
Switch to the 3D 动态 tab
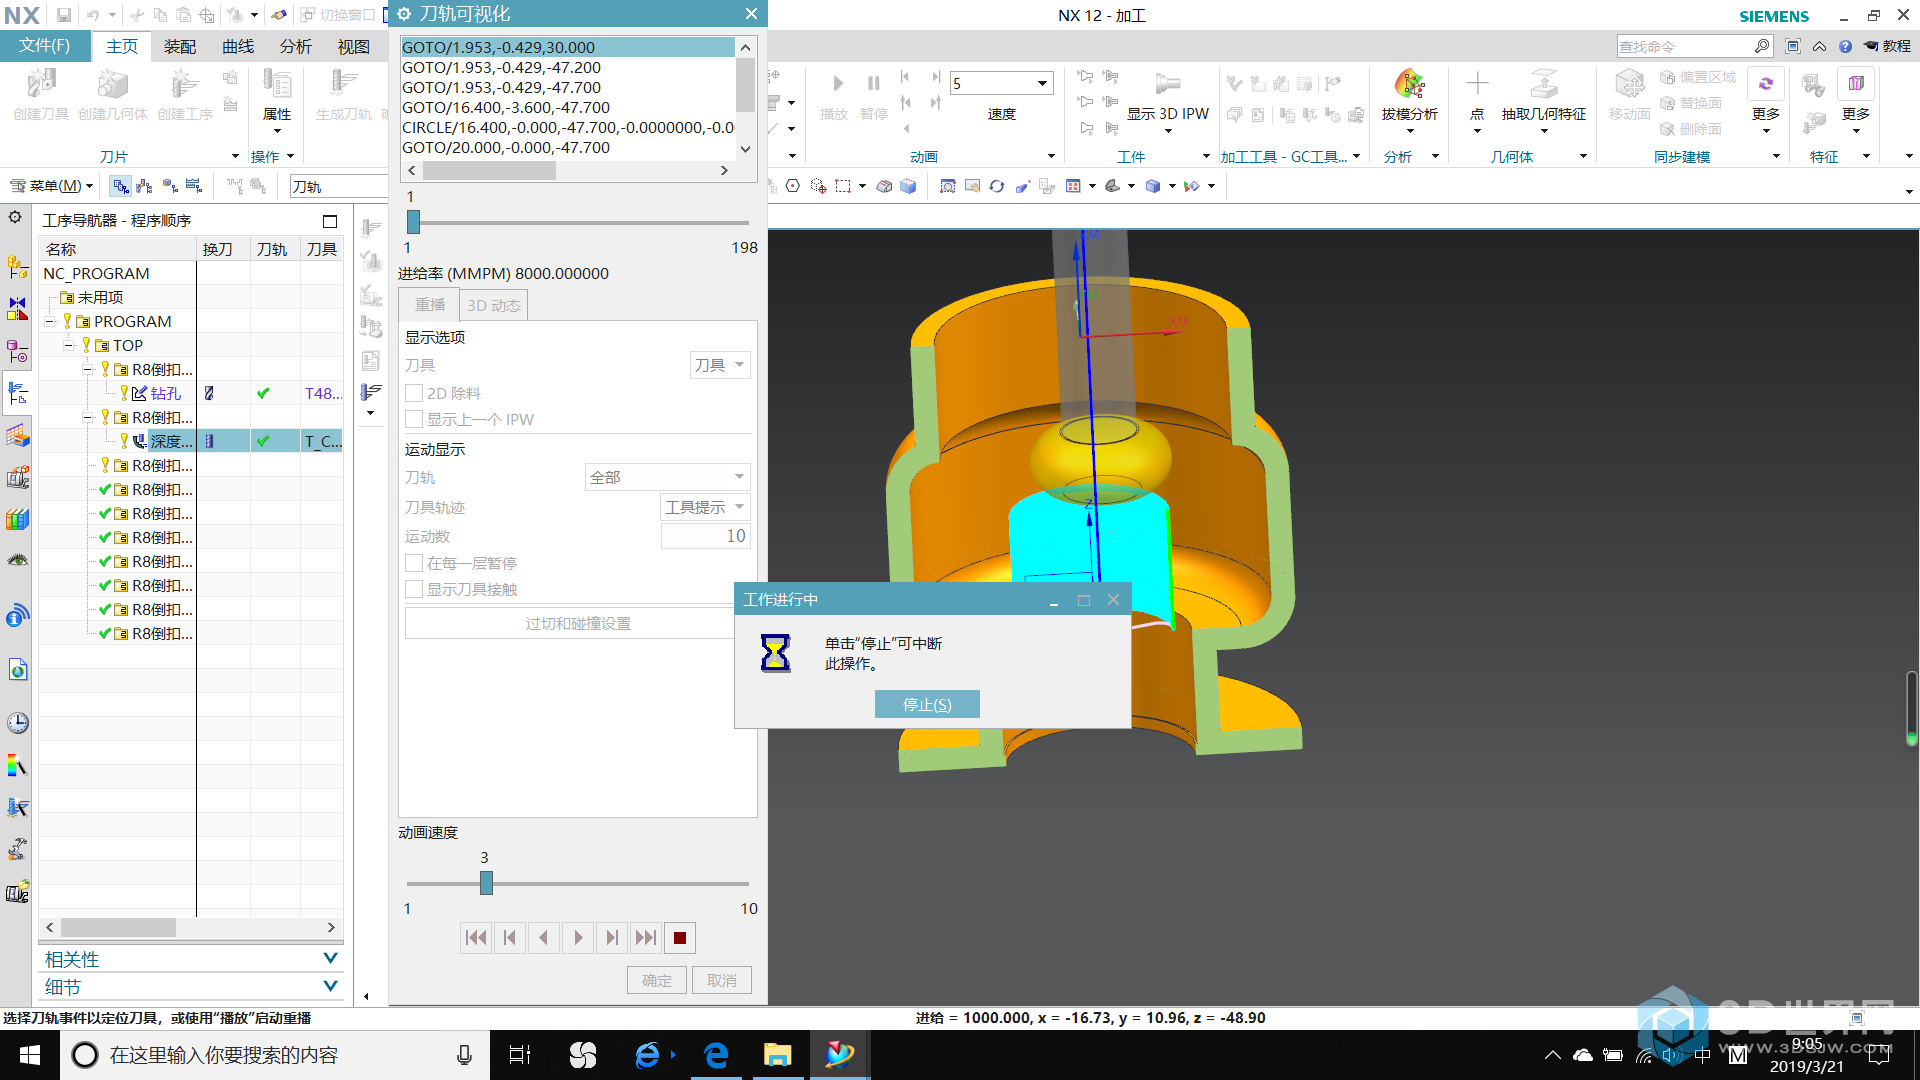494,305
